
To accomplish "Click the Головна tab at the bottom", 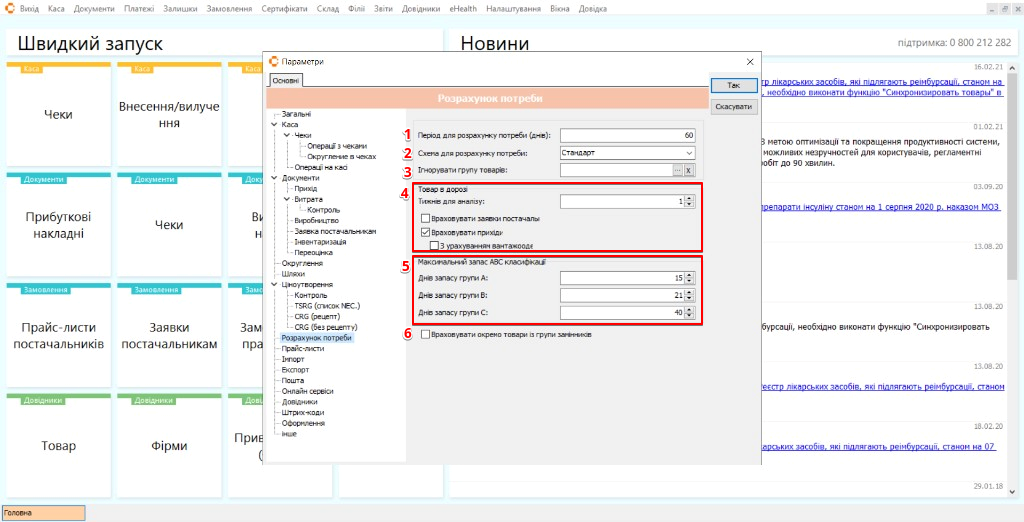I will tap(43, 513).
